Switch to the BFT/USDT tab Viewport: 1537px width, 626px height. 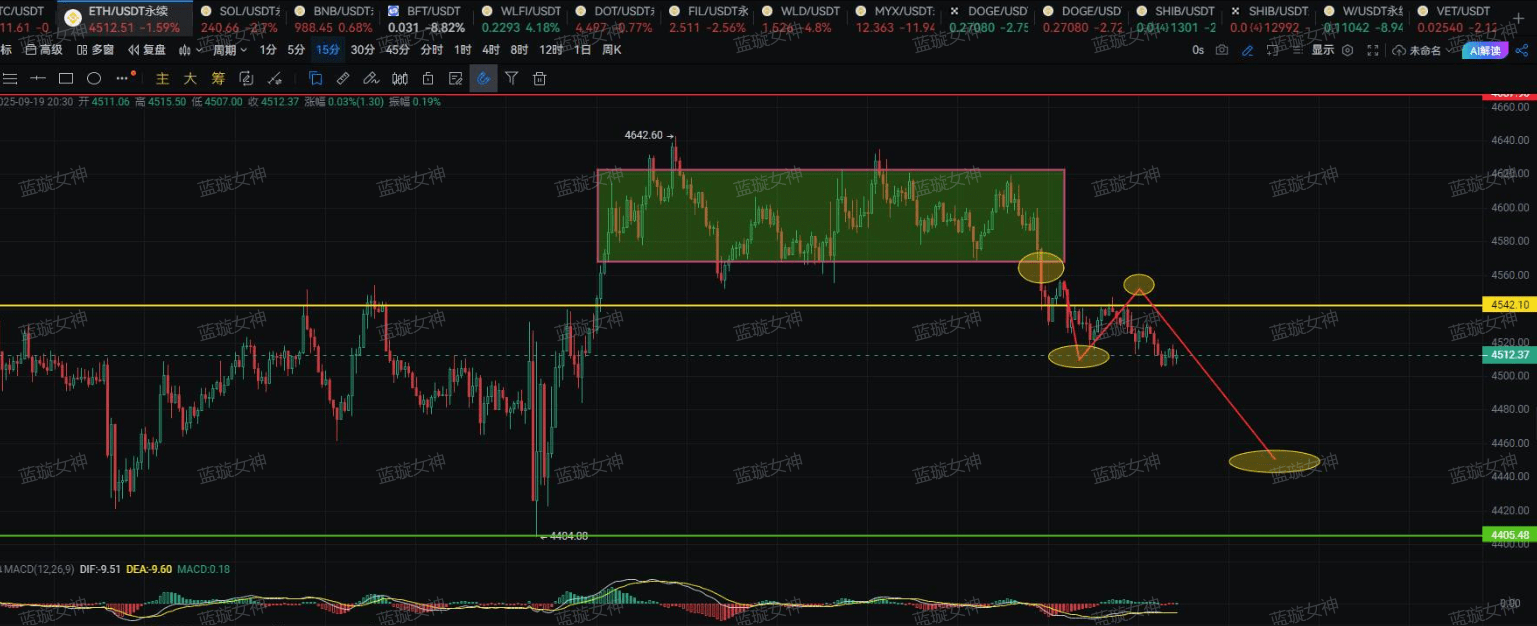pyautogui.click(x=426, y=18)
